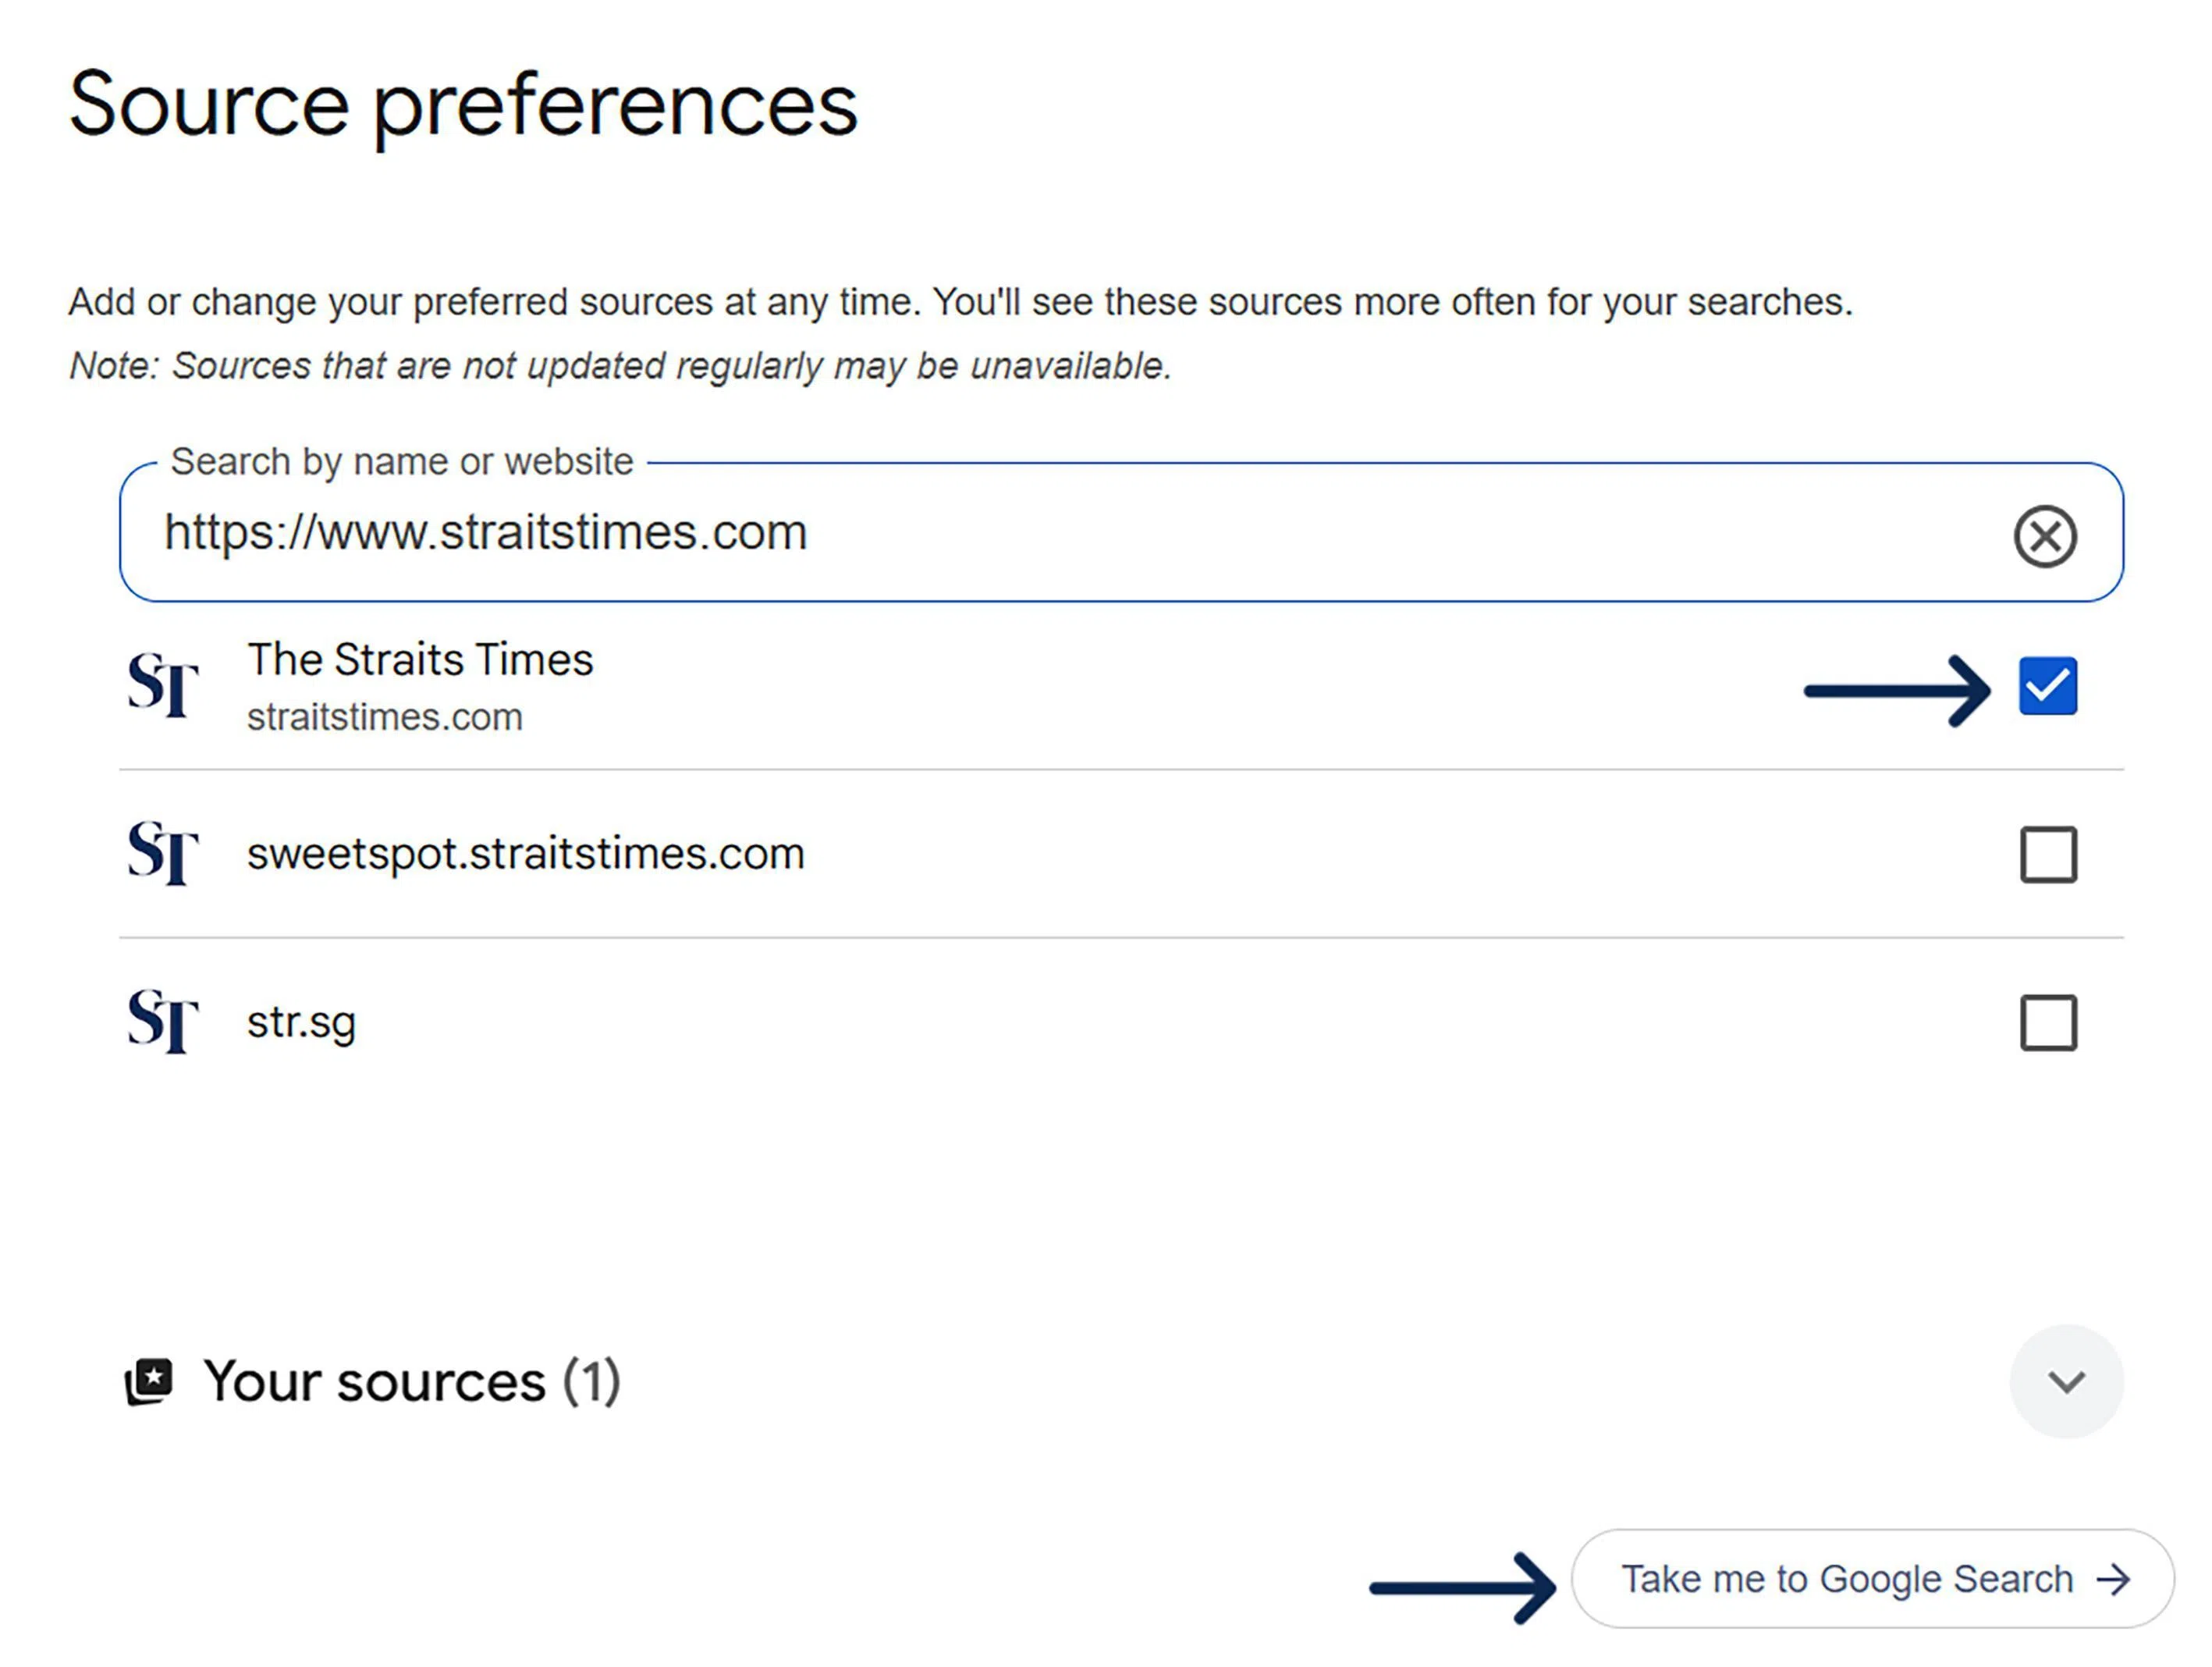Click The Straits Times ST logo
2212x1667 pixels.
tap(163, 685)
